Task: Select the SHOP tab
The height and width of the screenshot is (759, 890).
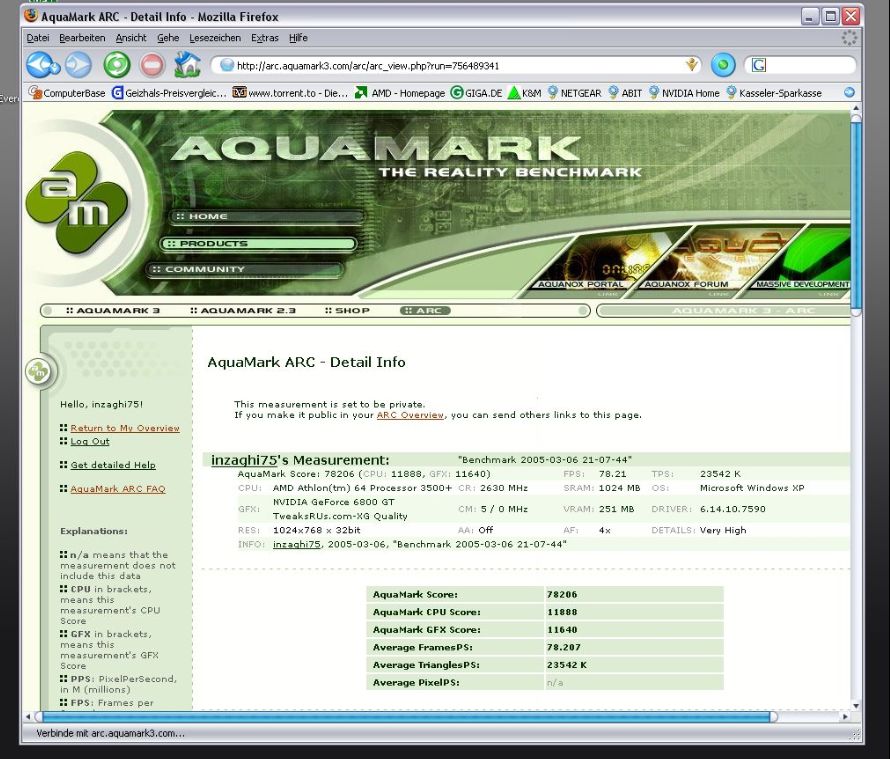Action: [x=347, y=311]
